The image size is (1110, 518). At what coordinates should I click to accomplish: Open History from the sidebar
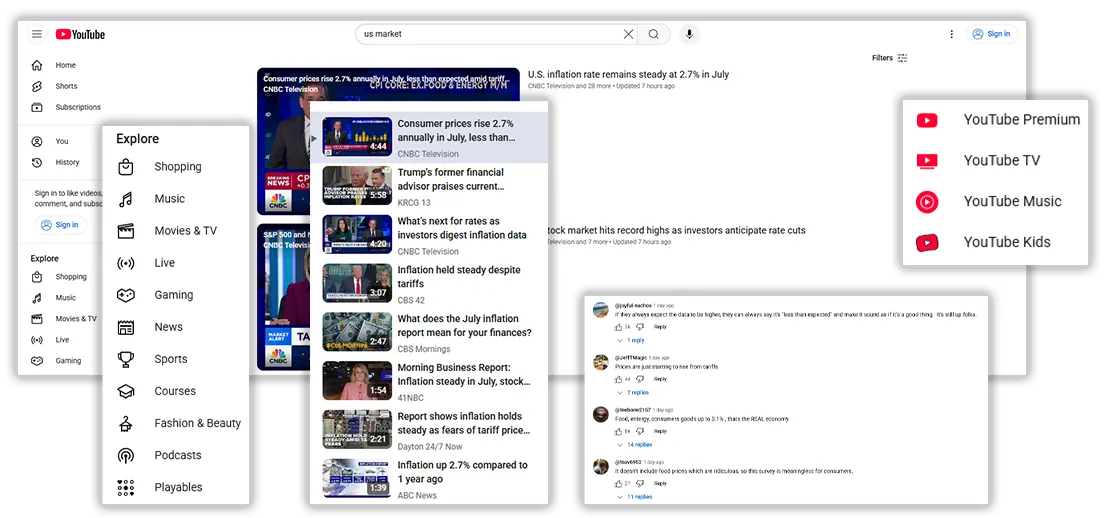(56, 162)
